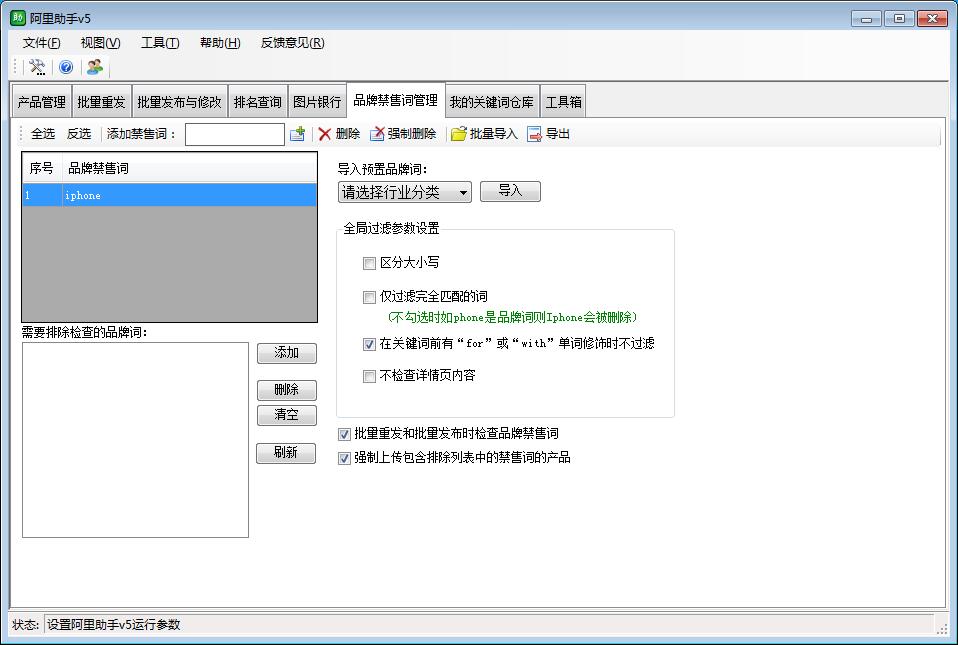Viewport: 958px width, 645px height.
Task: Uncheck 强制上传包含排除列表中的禁售词的产品
Action: [x=344, y=458]
